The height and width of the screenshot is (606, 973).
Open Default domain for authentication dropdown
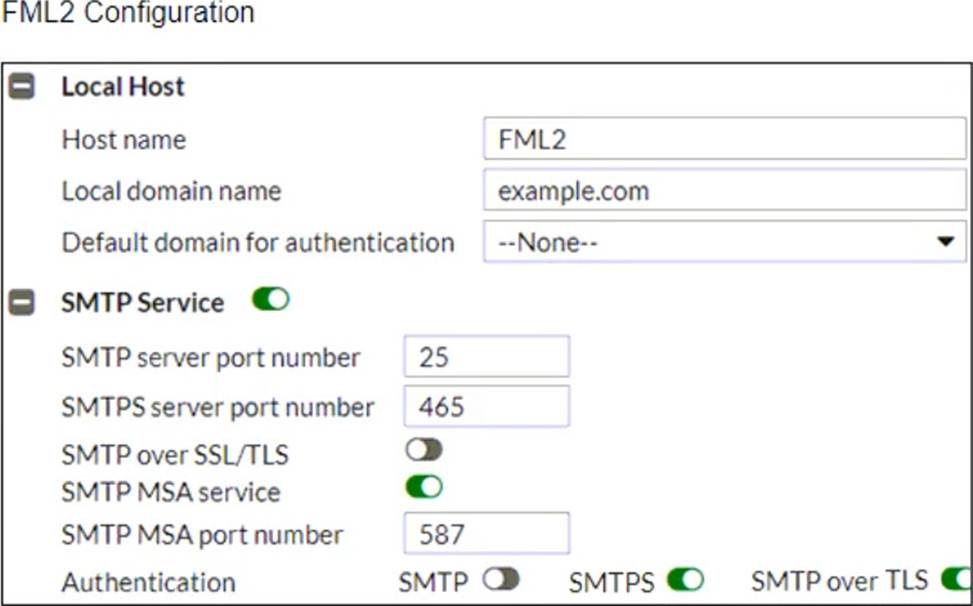pos(724,241)
